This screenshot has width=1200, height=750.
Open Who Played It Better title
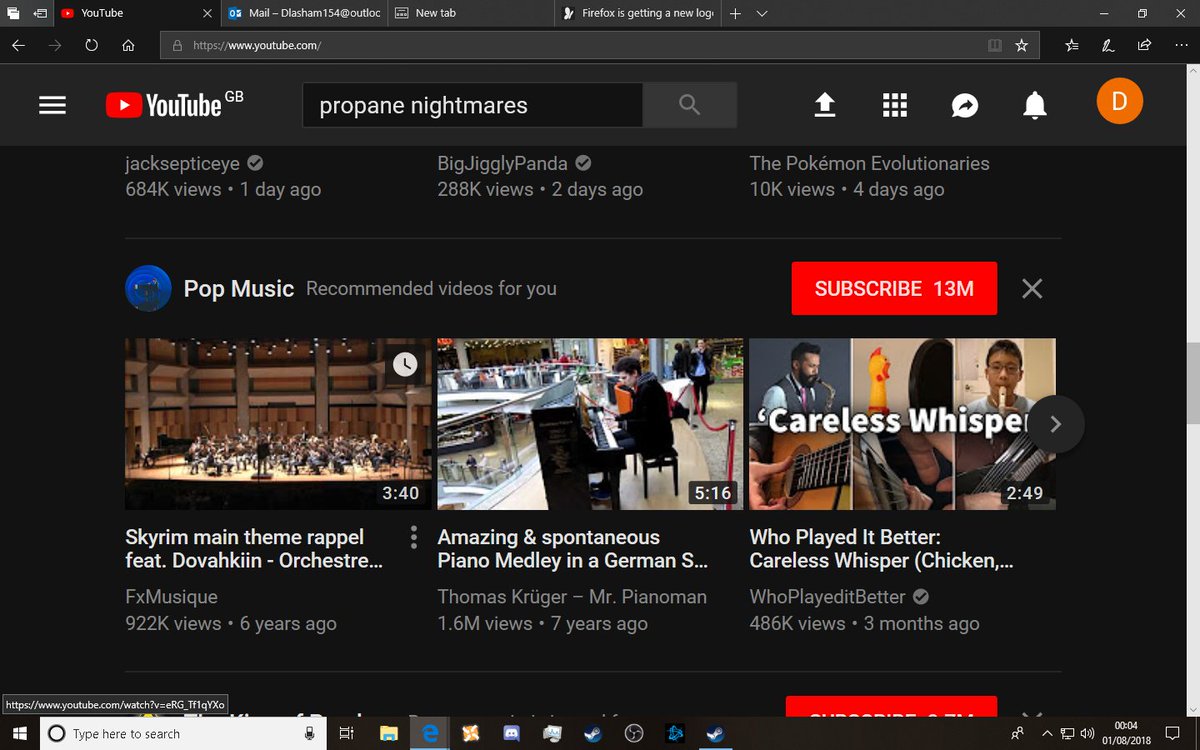coord(882,549)
